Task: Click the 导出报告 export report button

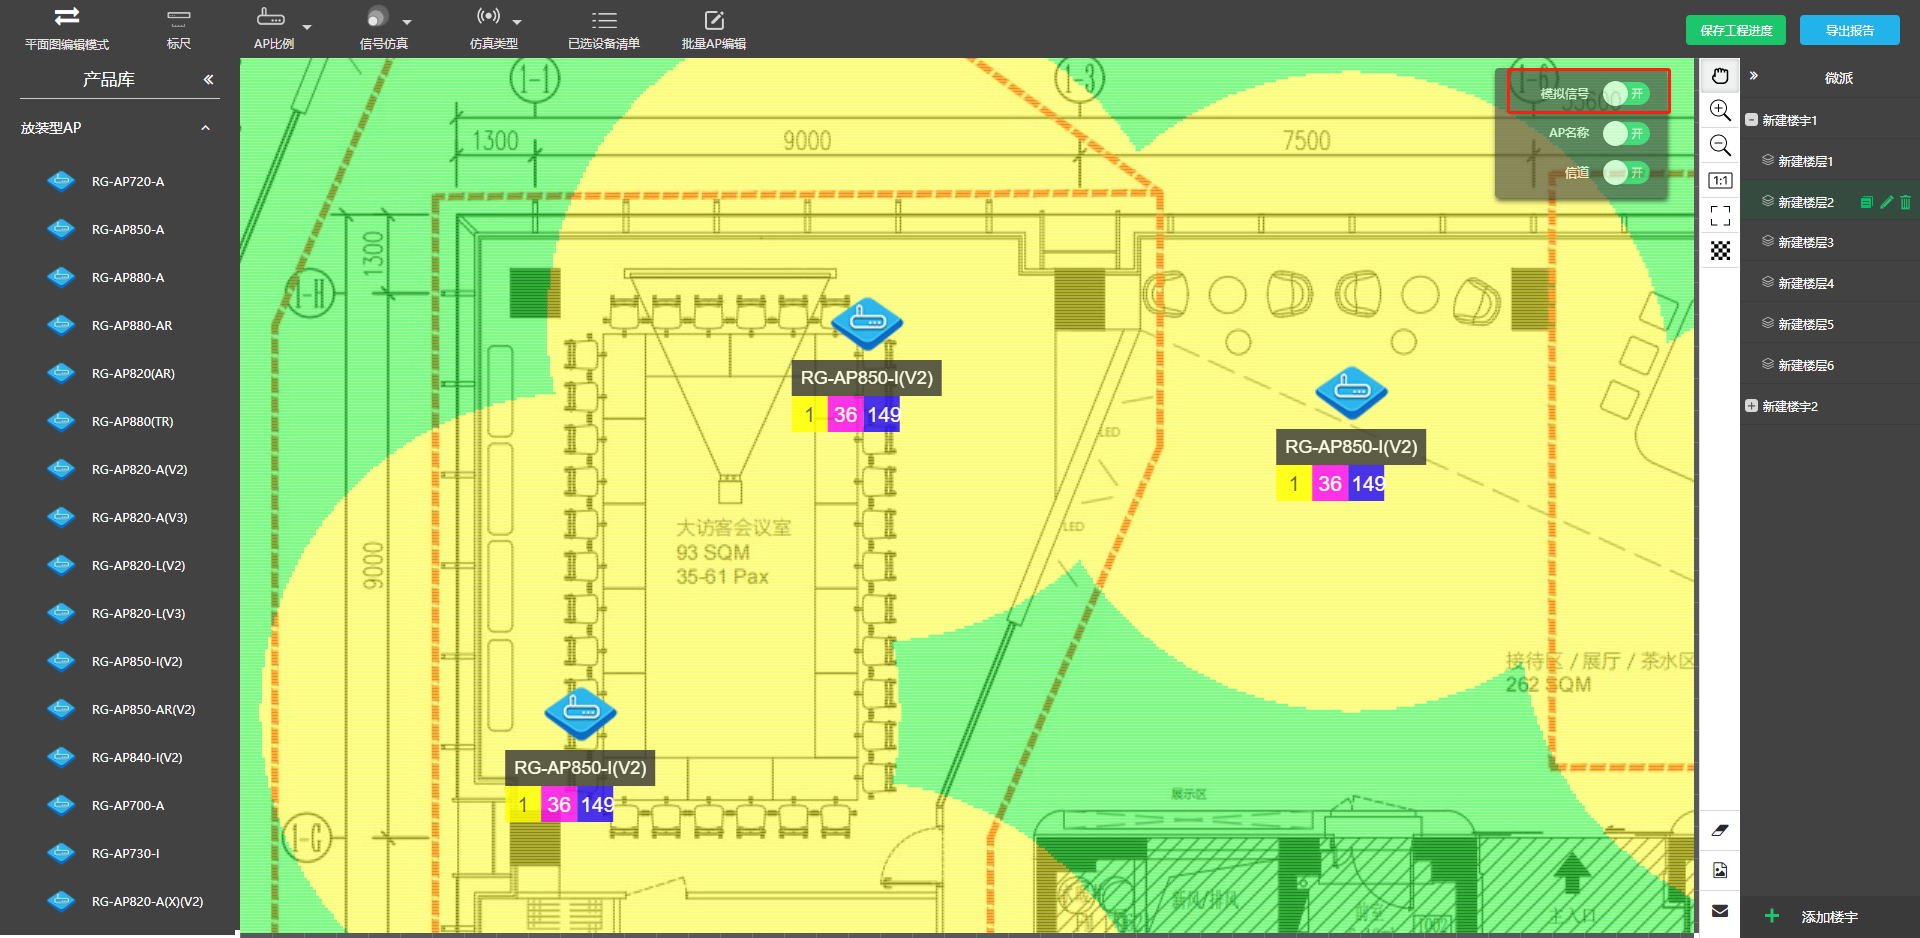Action: (x=1850, y=30)
